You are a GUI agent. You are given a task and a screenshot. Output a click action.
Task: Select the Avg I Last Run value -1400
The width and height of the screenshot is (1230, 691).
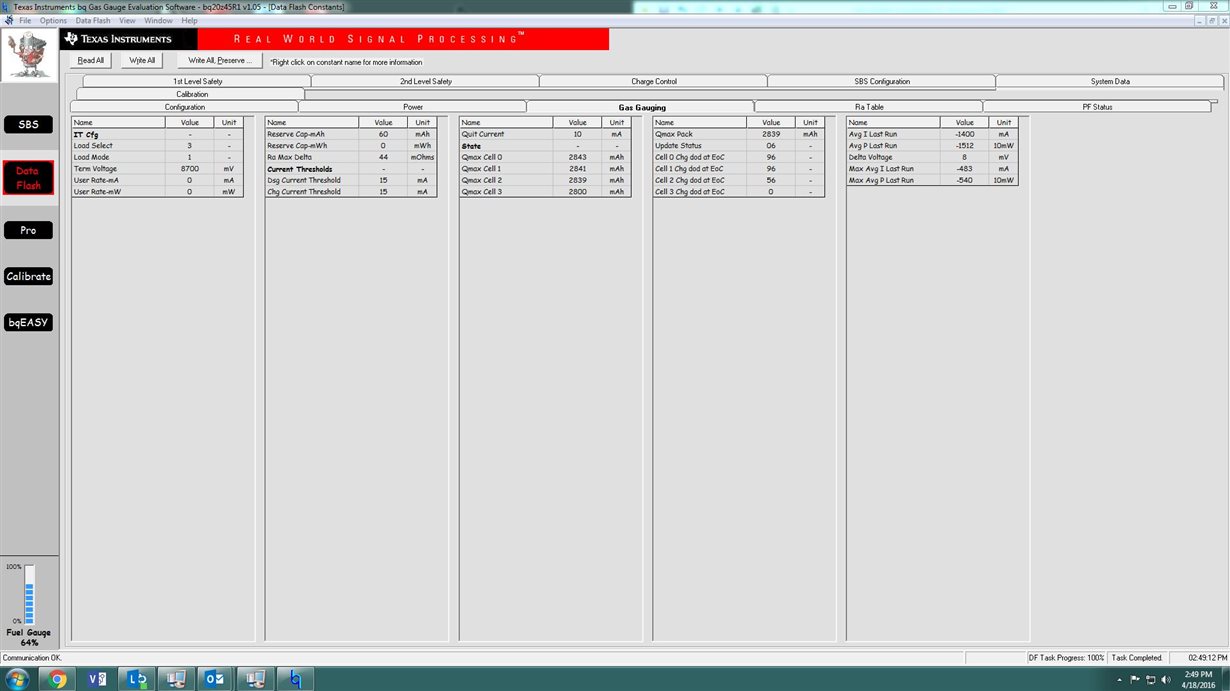(965, 134)
